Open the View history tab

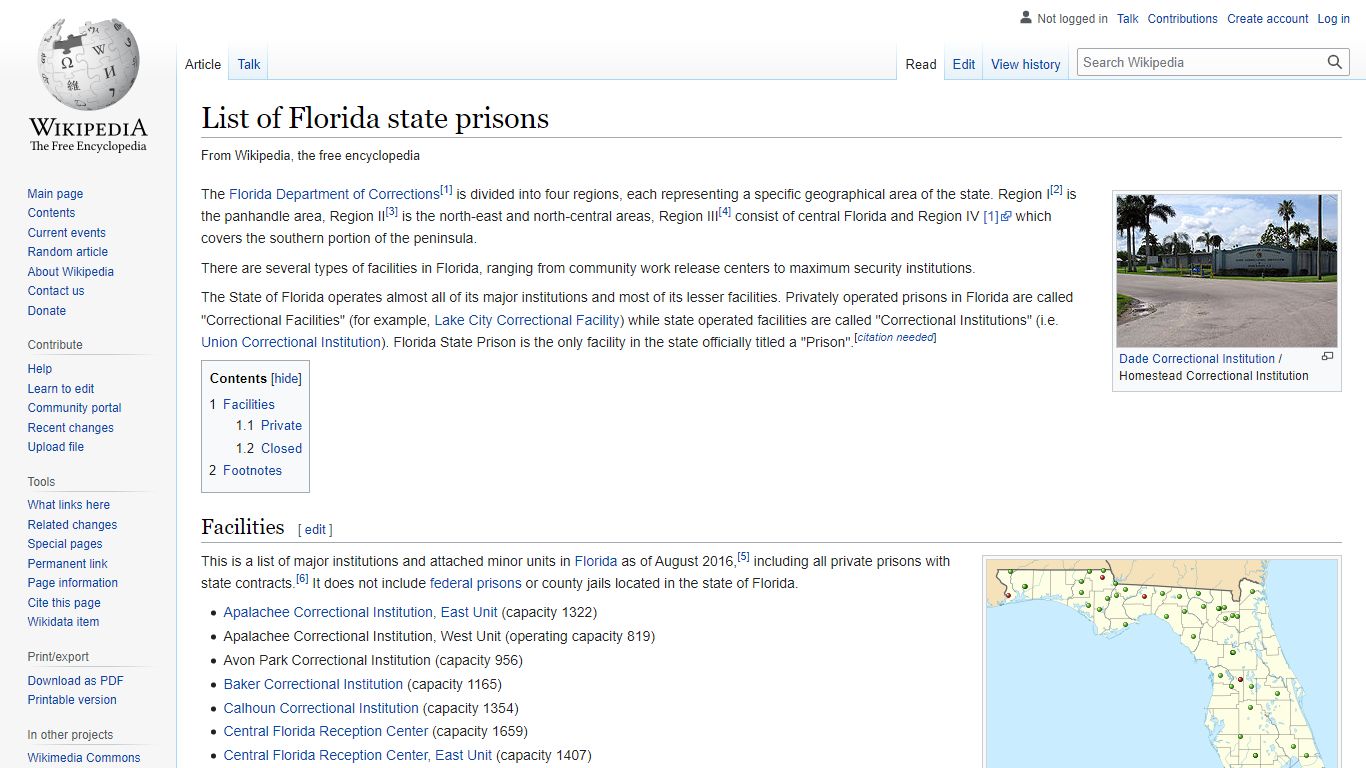pyautogui.click(x=1026, y=64)
